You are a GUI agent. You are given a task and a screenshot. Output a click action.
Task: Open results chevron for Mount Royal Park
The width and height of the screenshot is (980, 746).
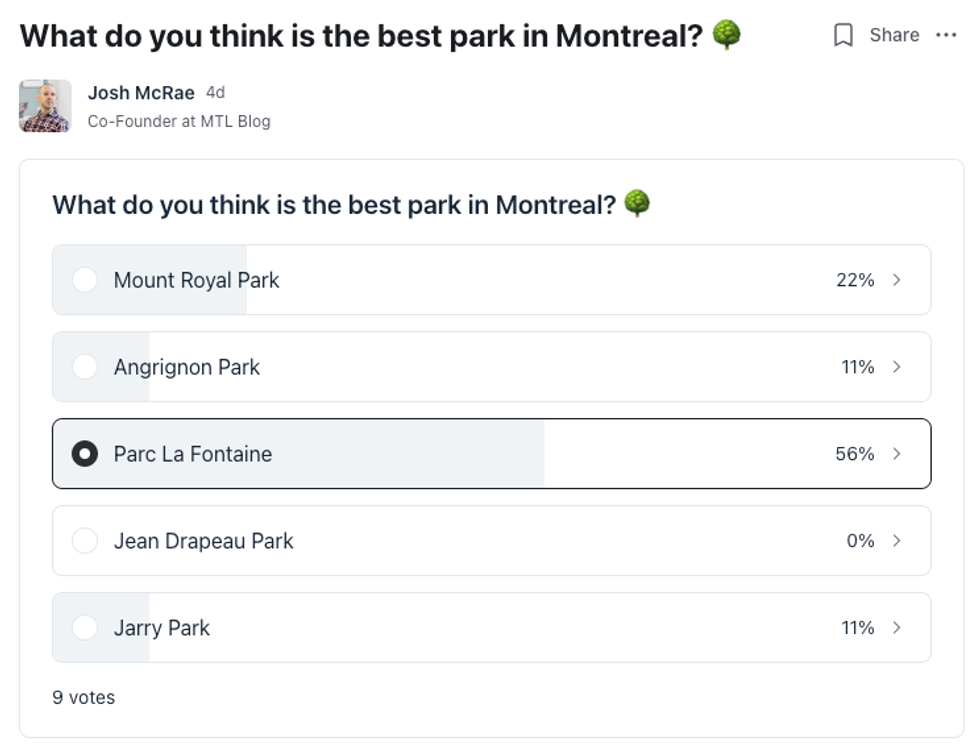click(x=895, y=280)
